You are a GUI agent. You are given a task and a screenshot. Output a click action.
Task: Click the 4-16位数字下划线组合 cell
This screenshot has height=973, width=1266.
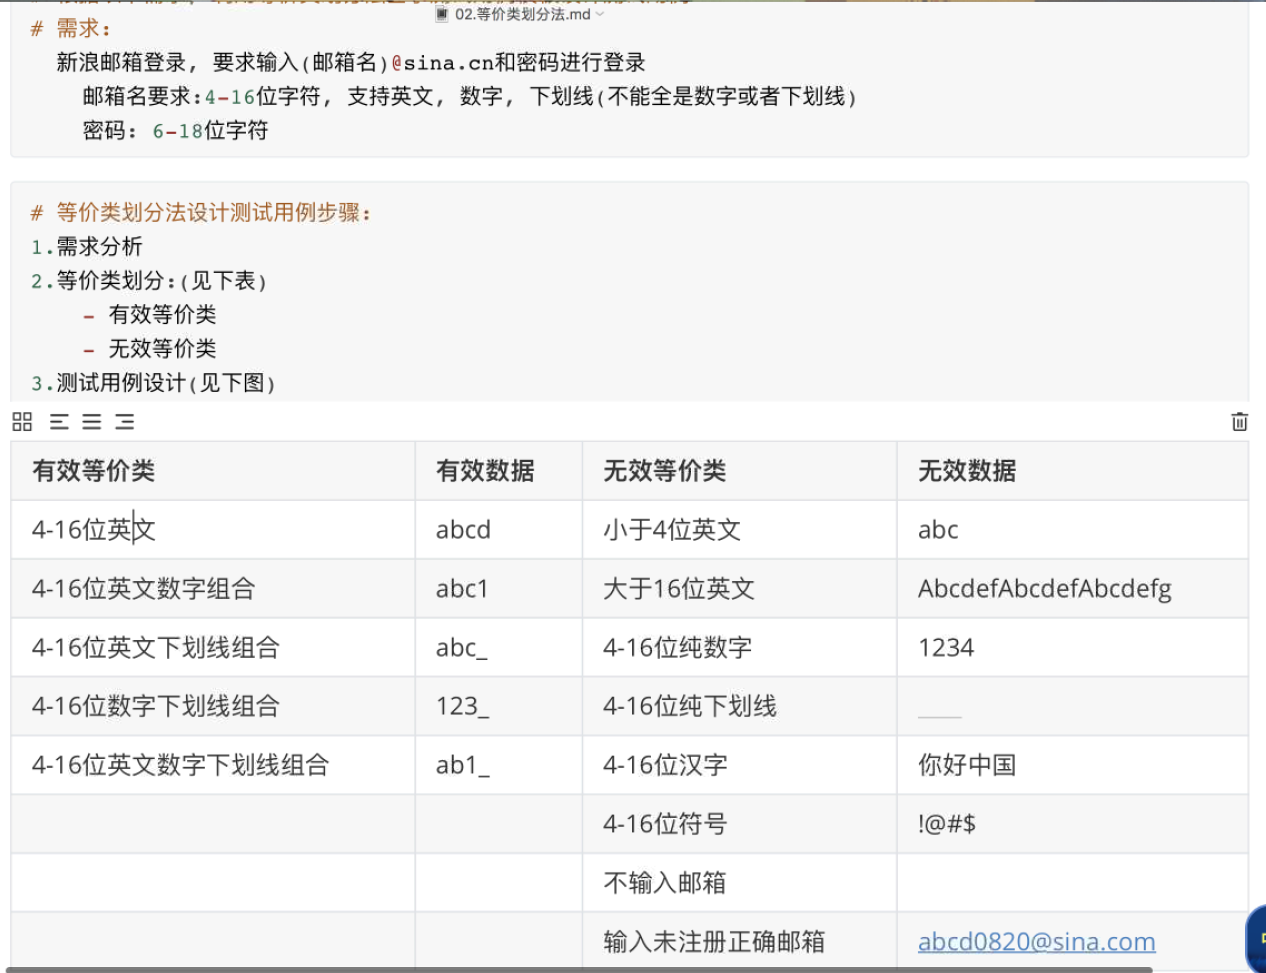(213, 707)
